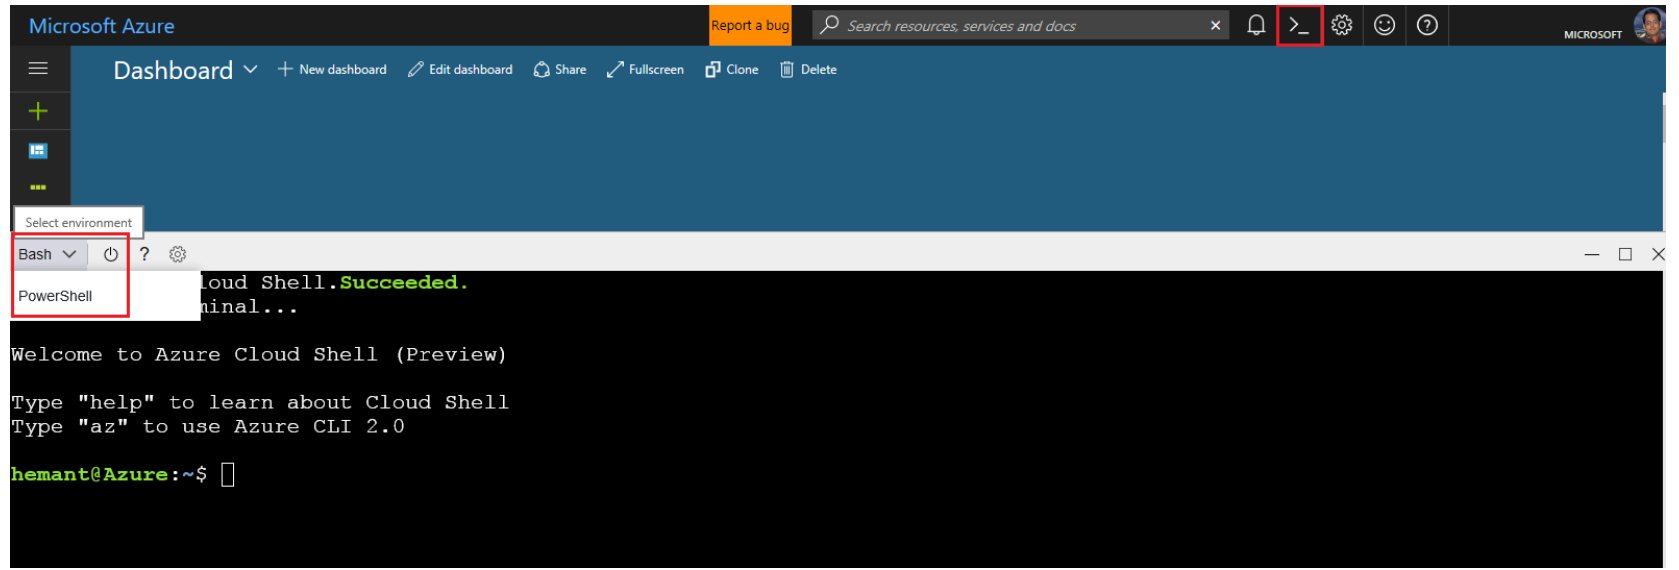The width and height of the screenshot is (1679, 570).
Task: Click the 'Welcome to Azure Cloud Shell (Preview)' text
Action: coord(259,355)
